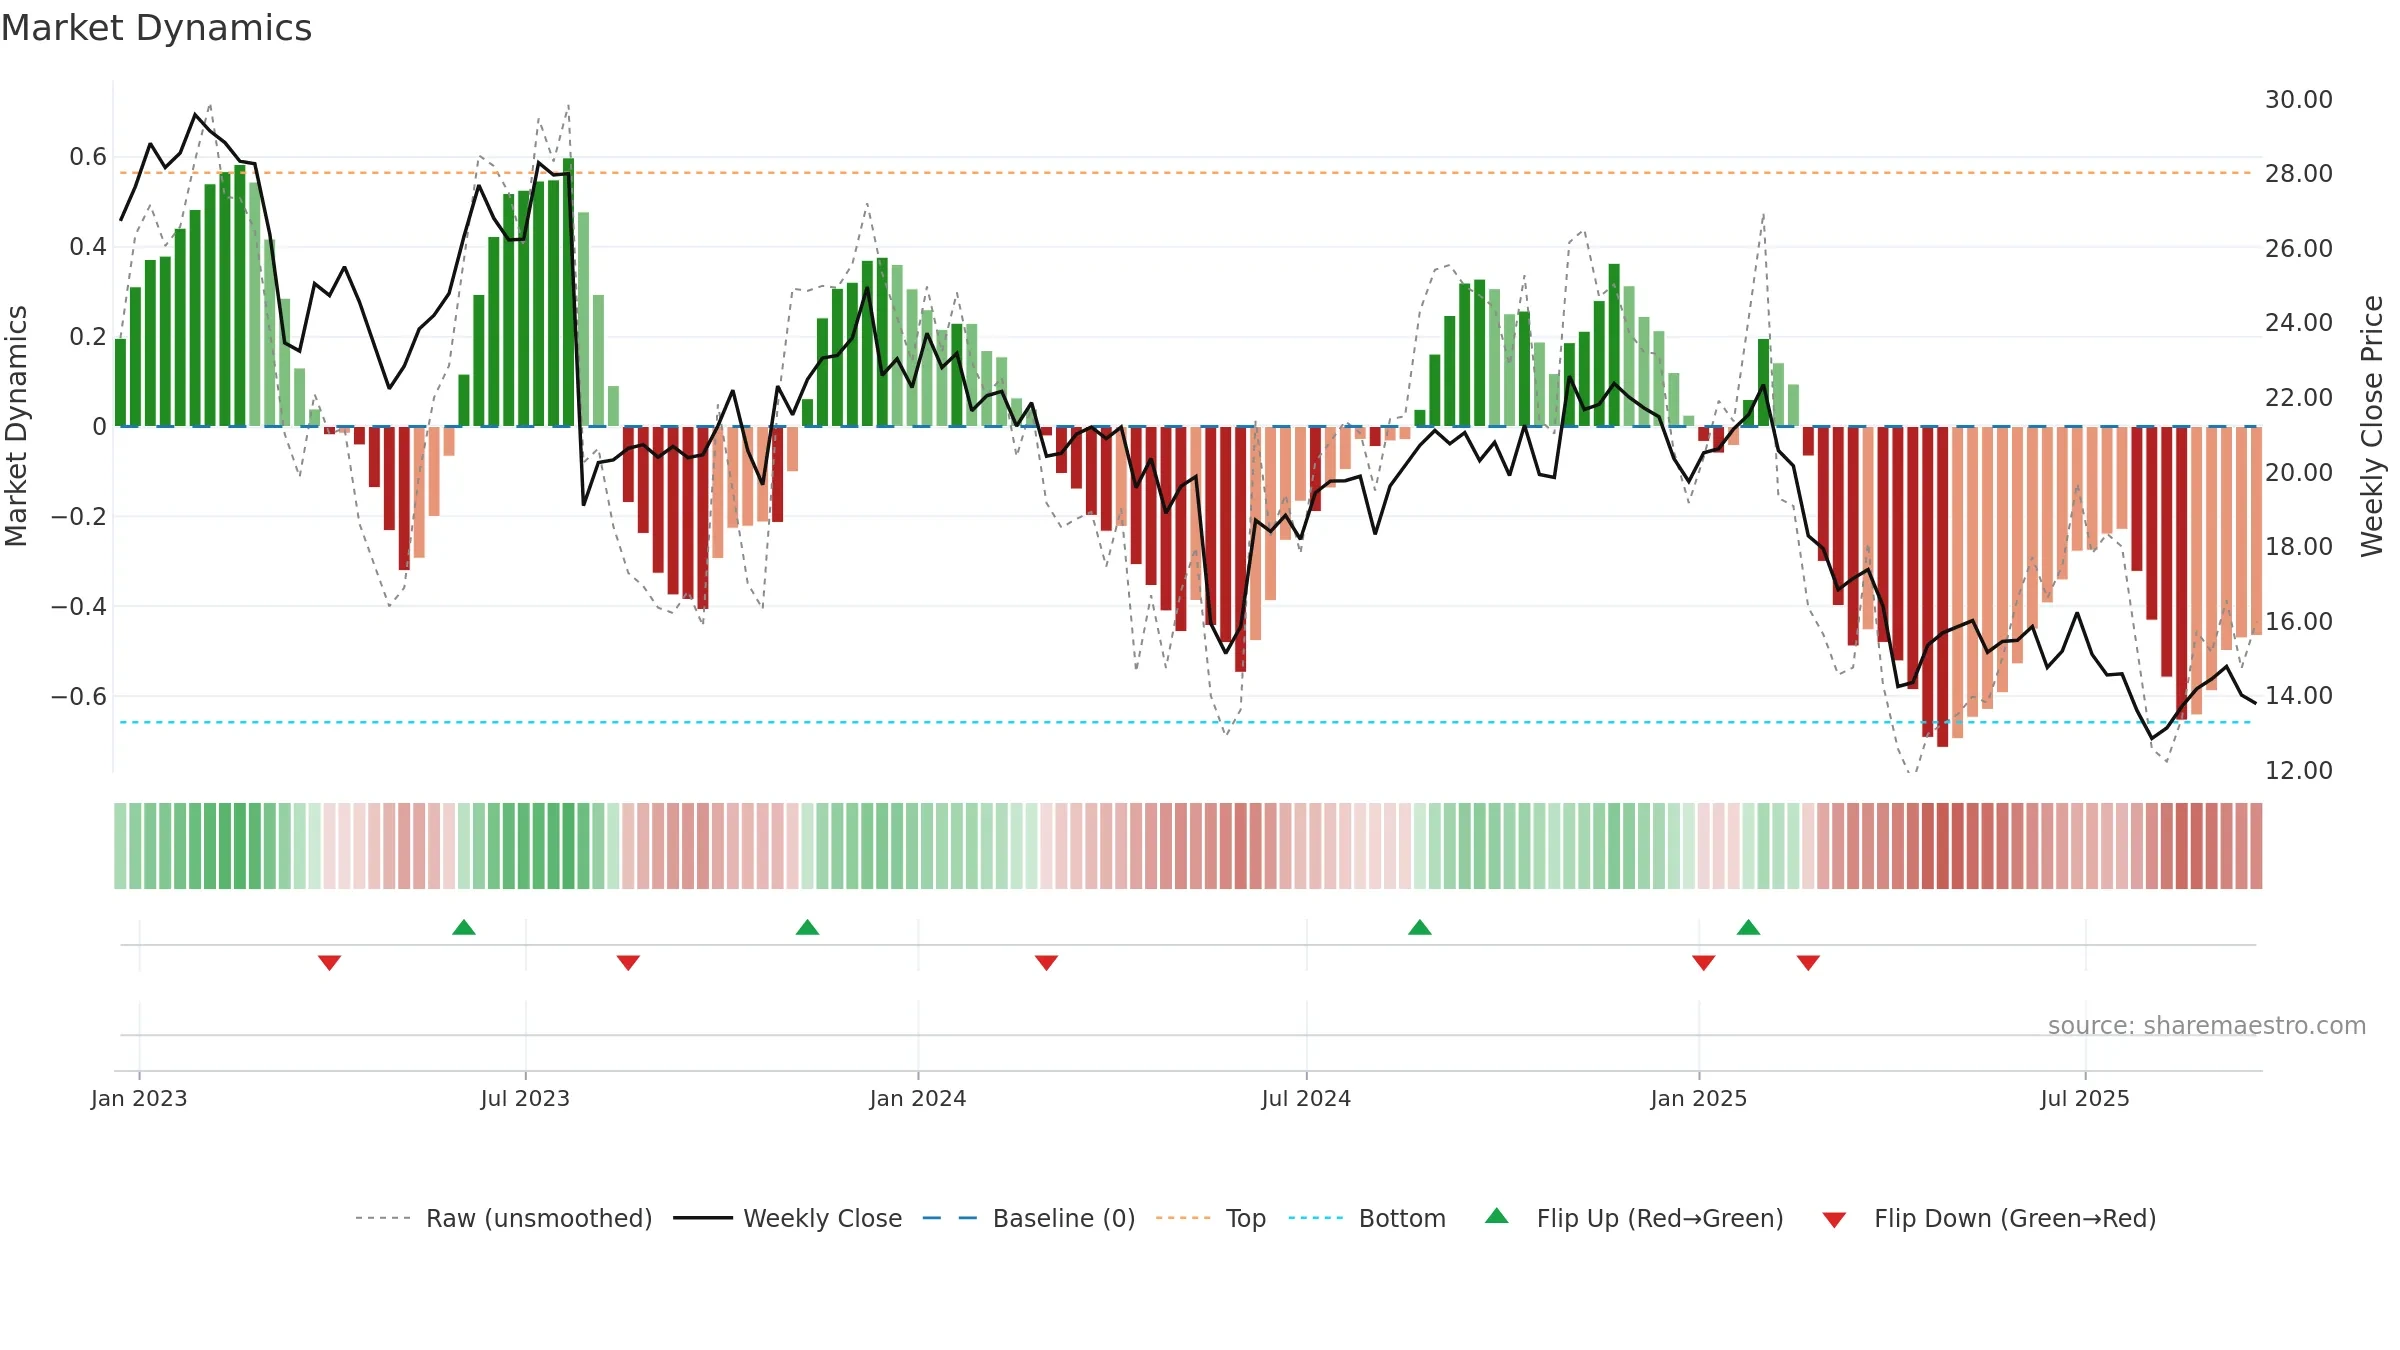Click the Weekly Close Price axis title
This screenshot has width=2400, height=1350.
point(2372,426)
